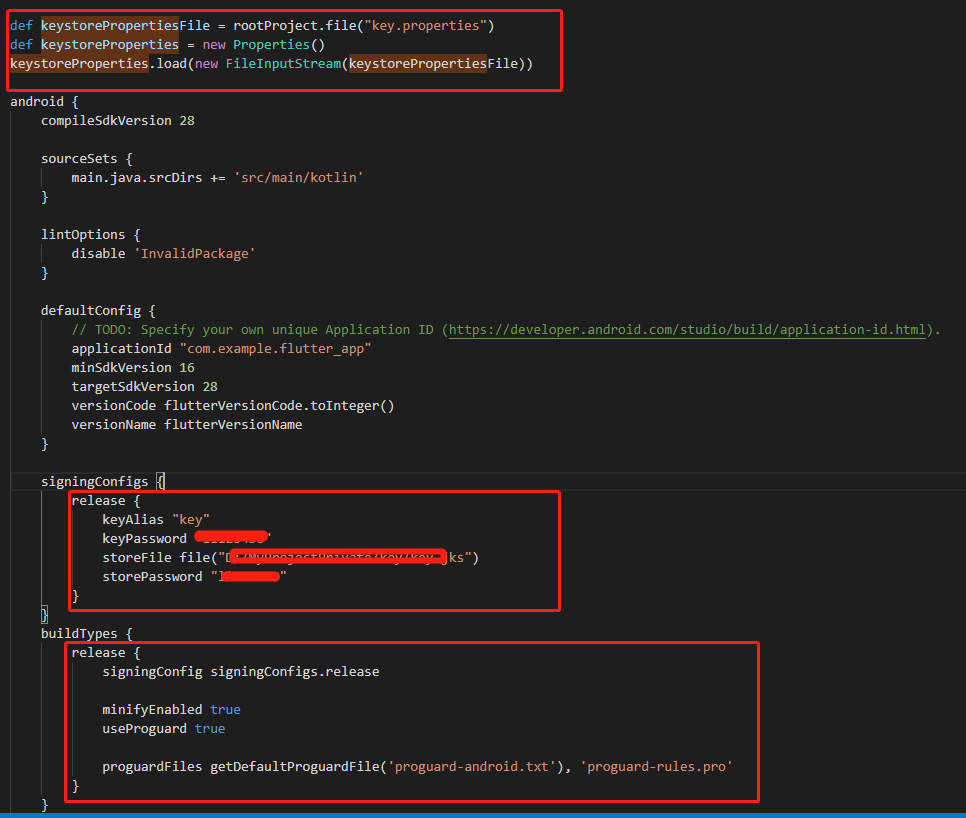Click 'new Properties()' on second line
The image size is (966, 818).
point(264,45)
